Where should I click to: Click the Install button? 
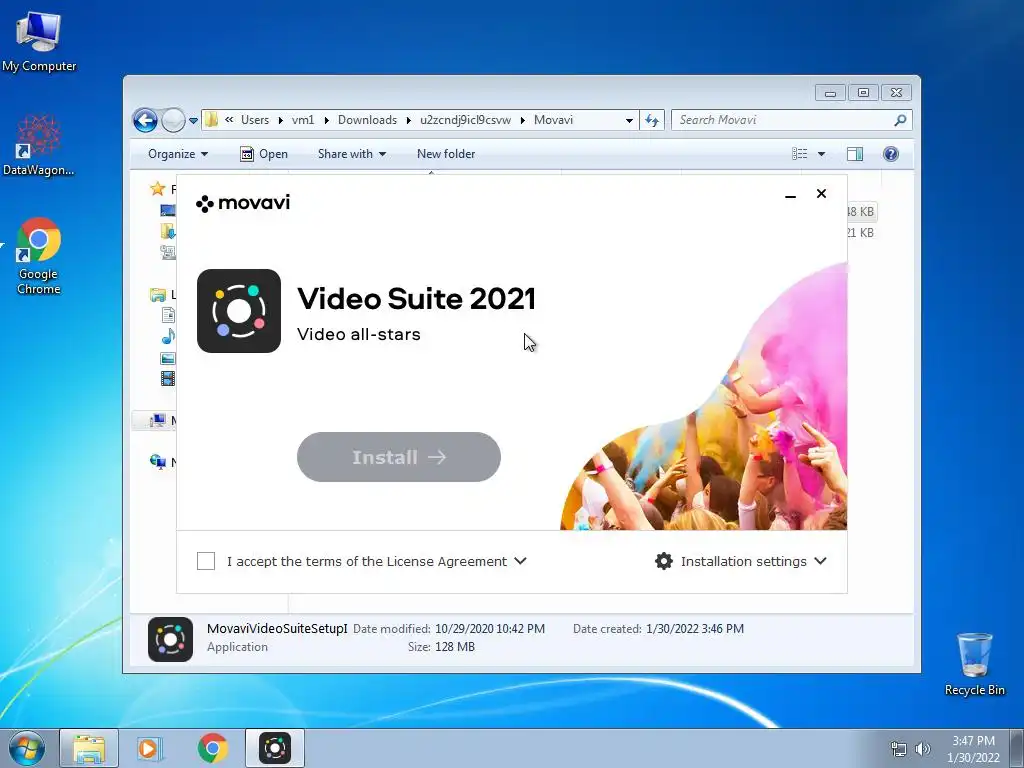point(398,457)
